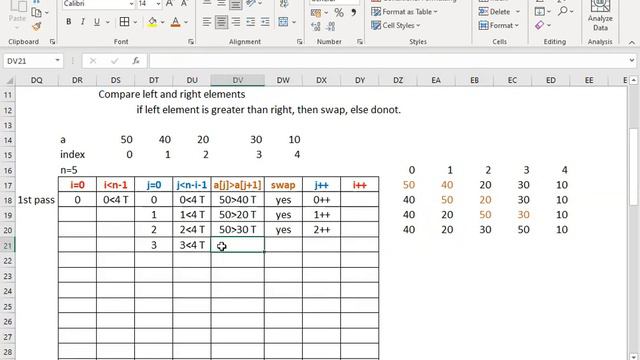Click the Delete cells button
This screenshot has width=640, height=360.
495,12
